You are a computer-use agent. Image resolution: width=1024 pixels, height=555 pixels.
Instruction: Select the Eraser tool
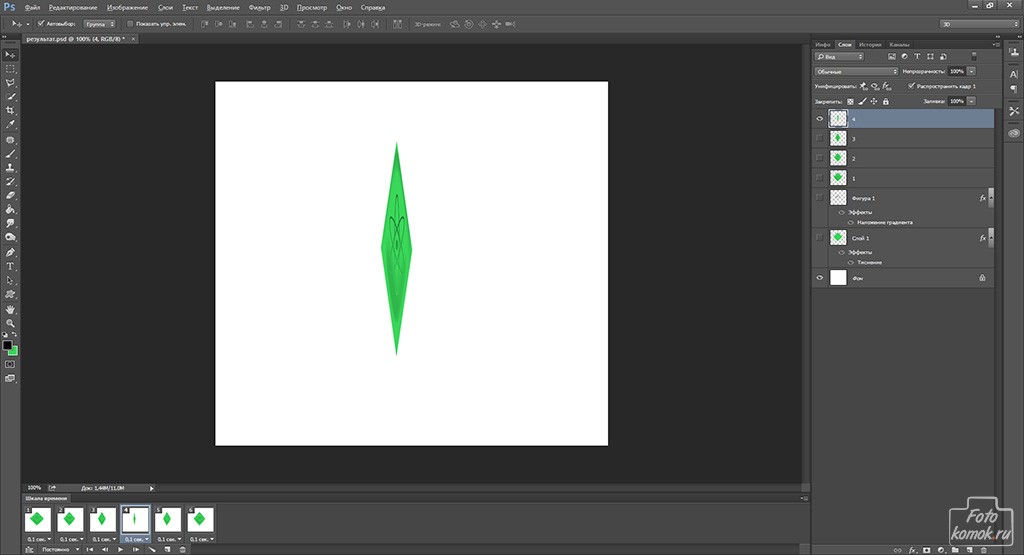(10, 195)
